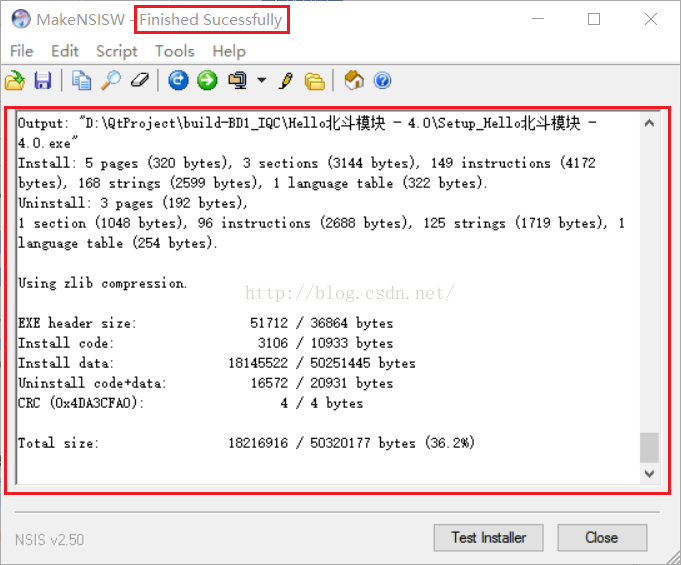
Task: Click the 'Total size:' label in log
Action: 58,443
